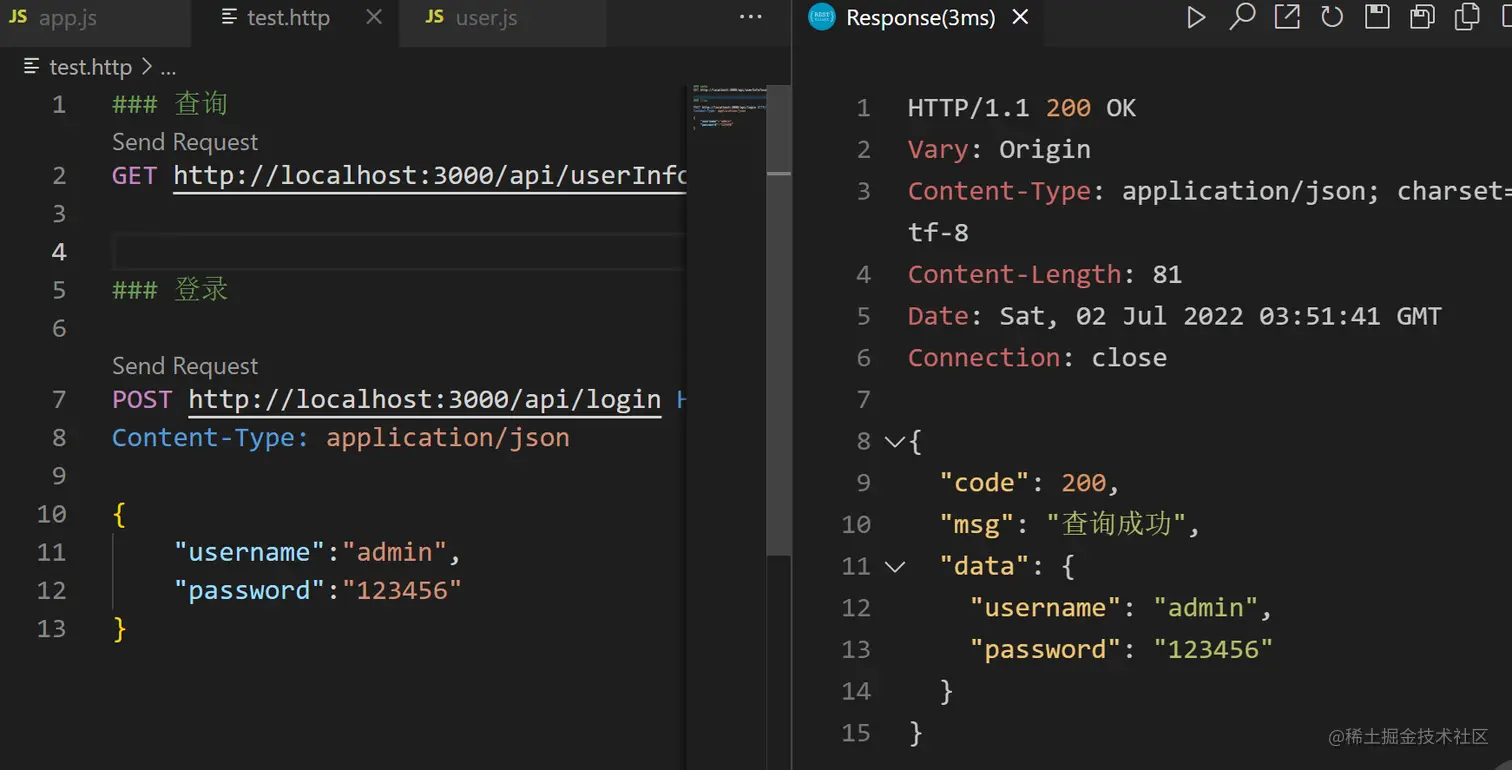Click the "Vary: Origin" header
The image size is (1512, 770).
[999, 150]
